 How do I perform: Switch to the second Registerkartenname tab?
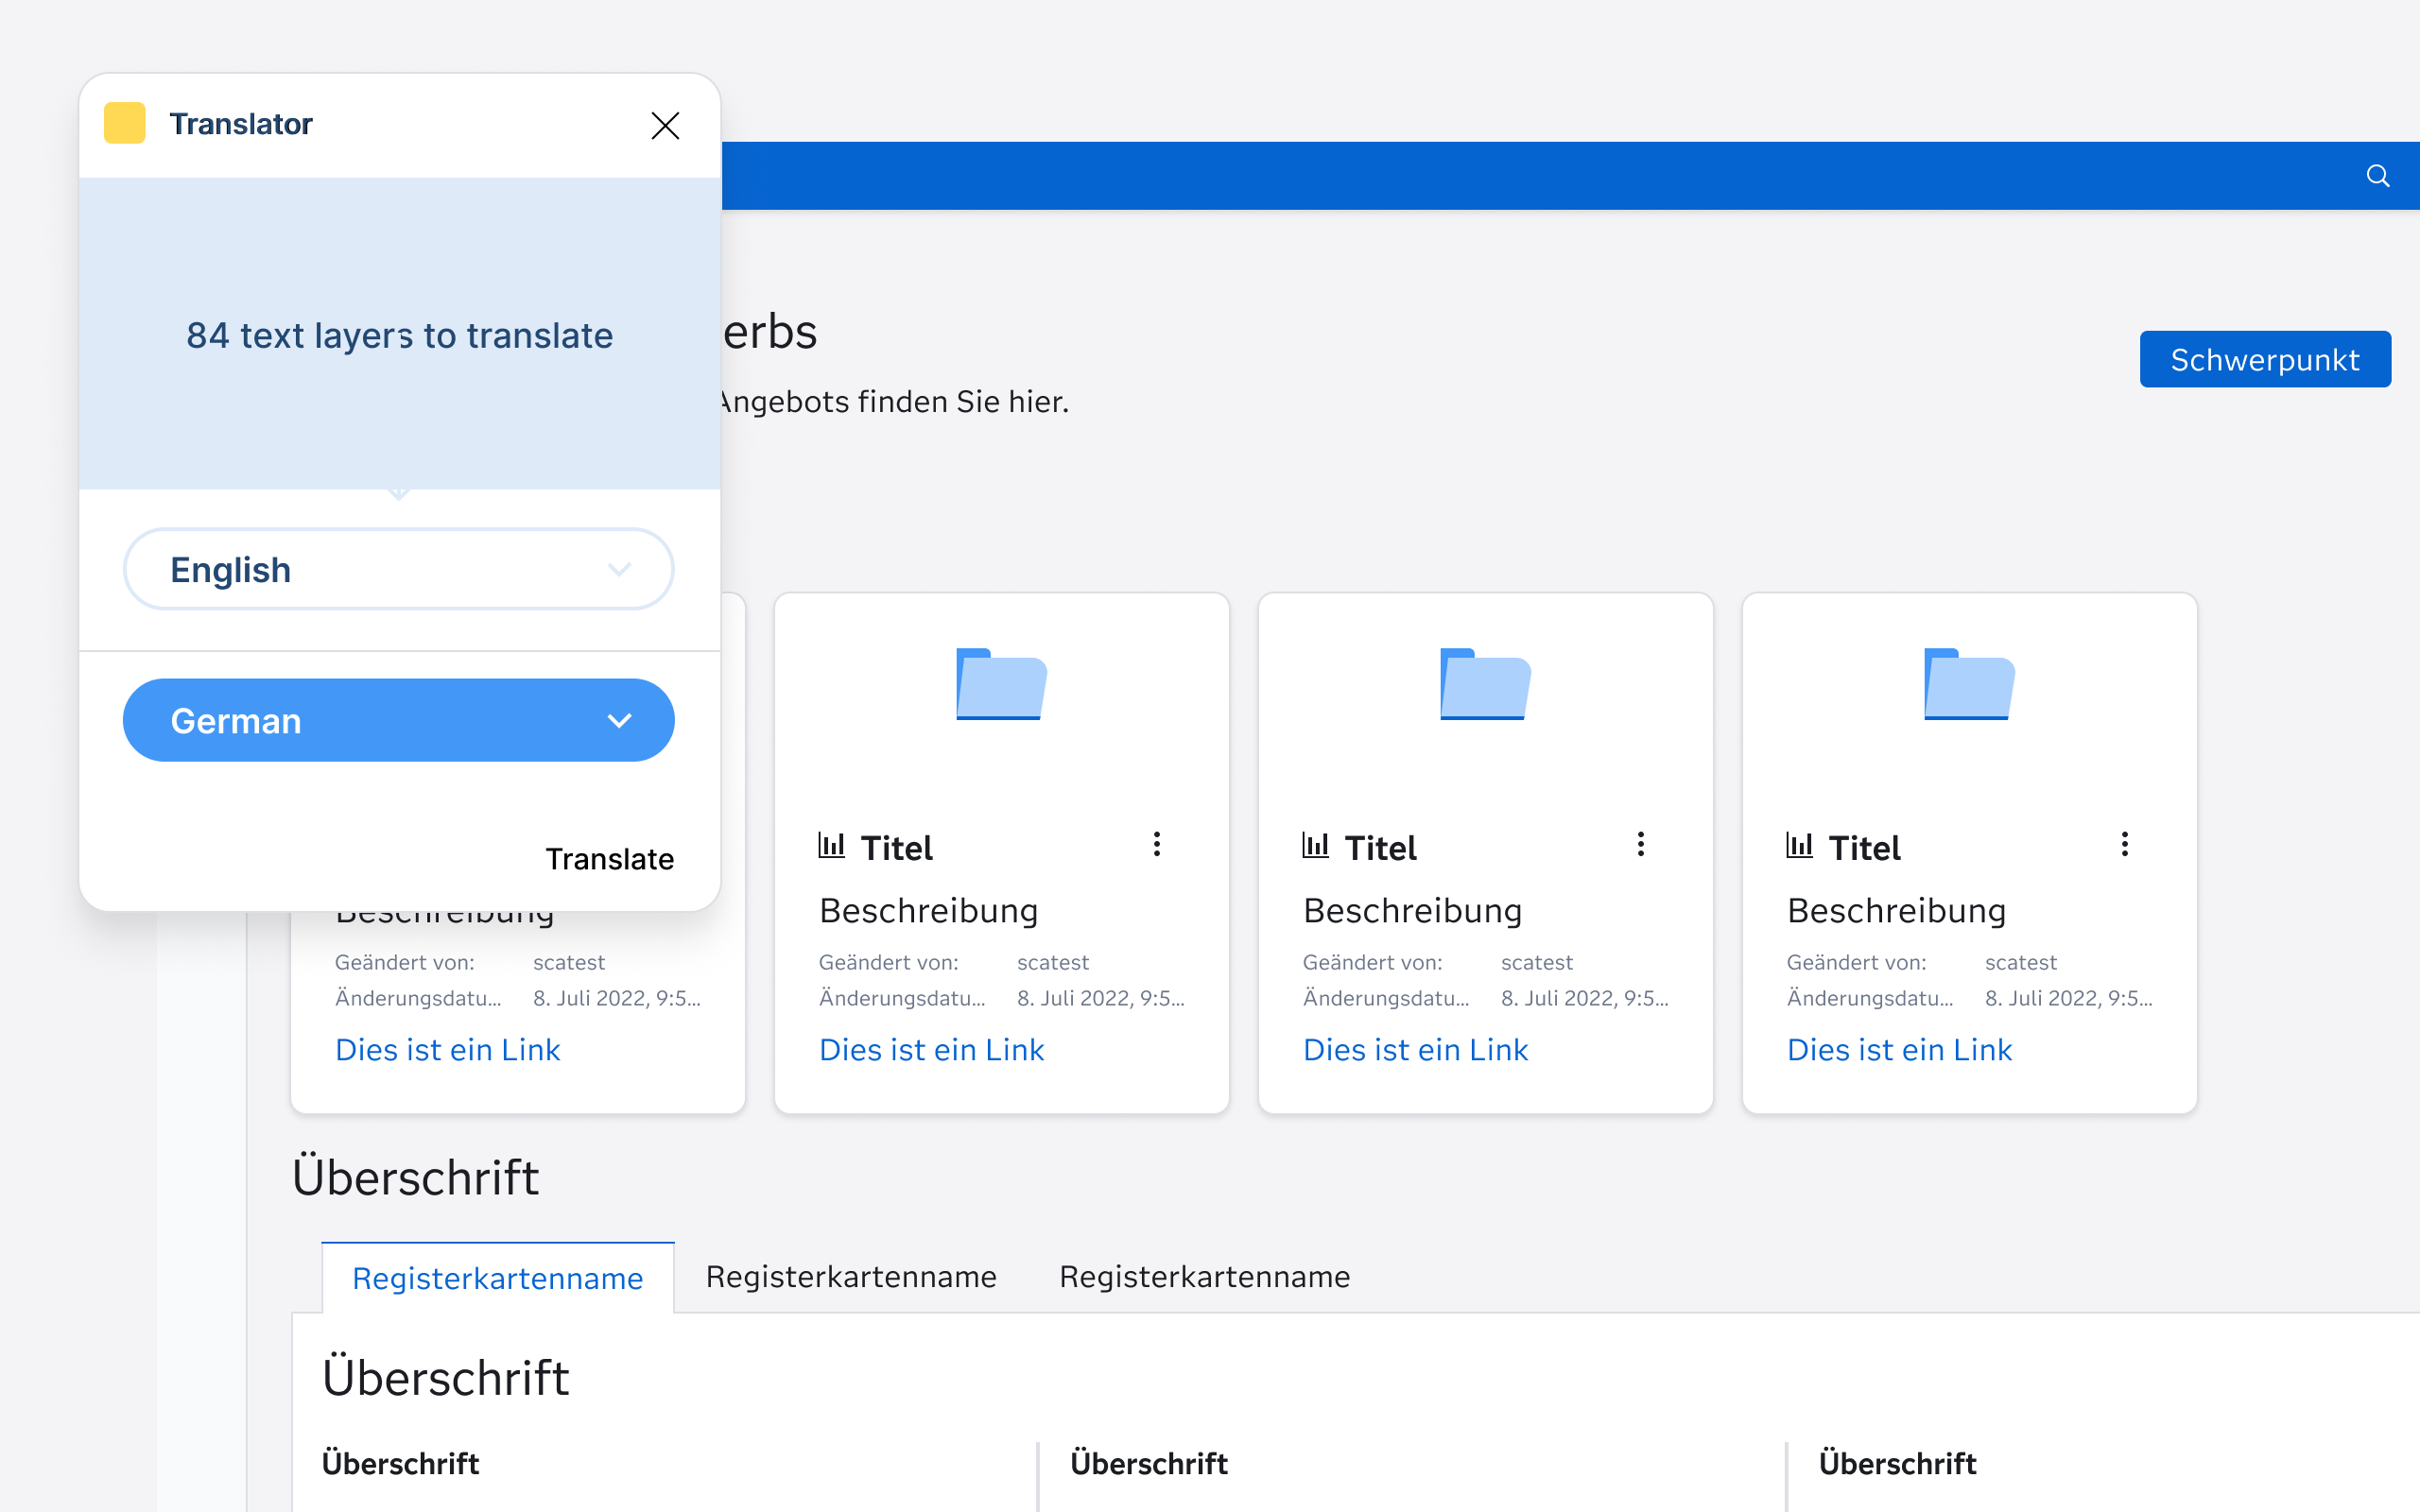851,1276
